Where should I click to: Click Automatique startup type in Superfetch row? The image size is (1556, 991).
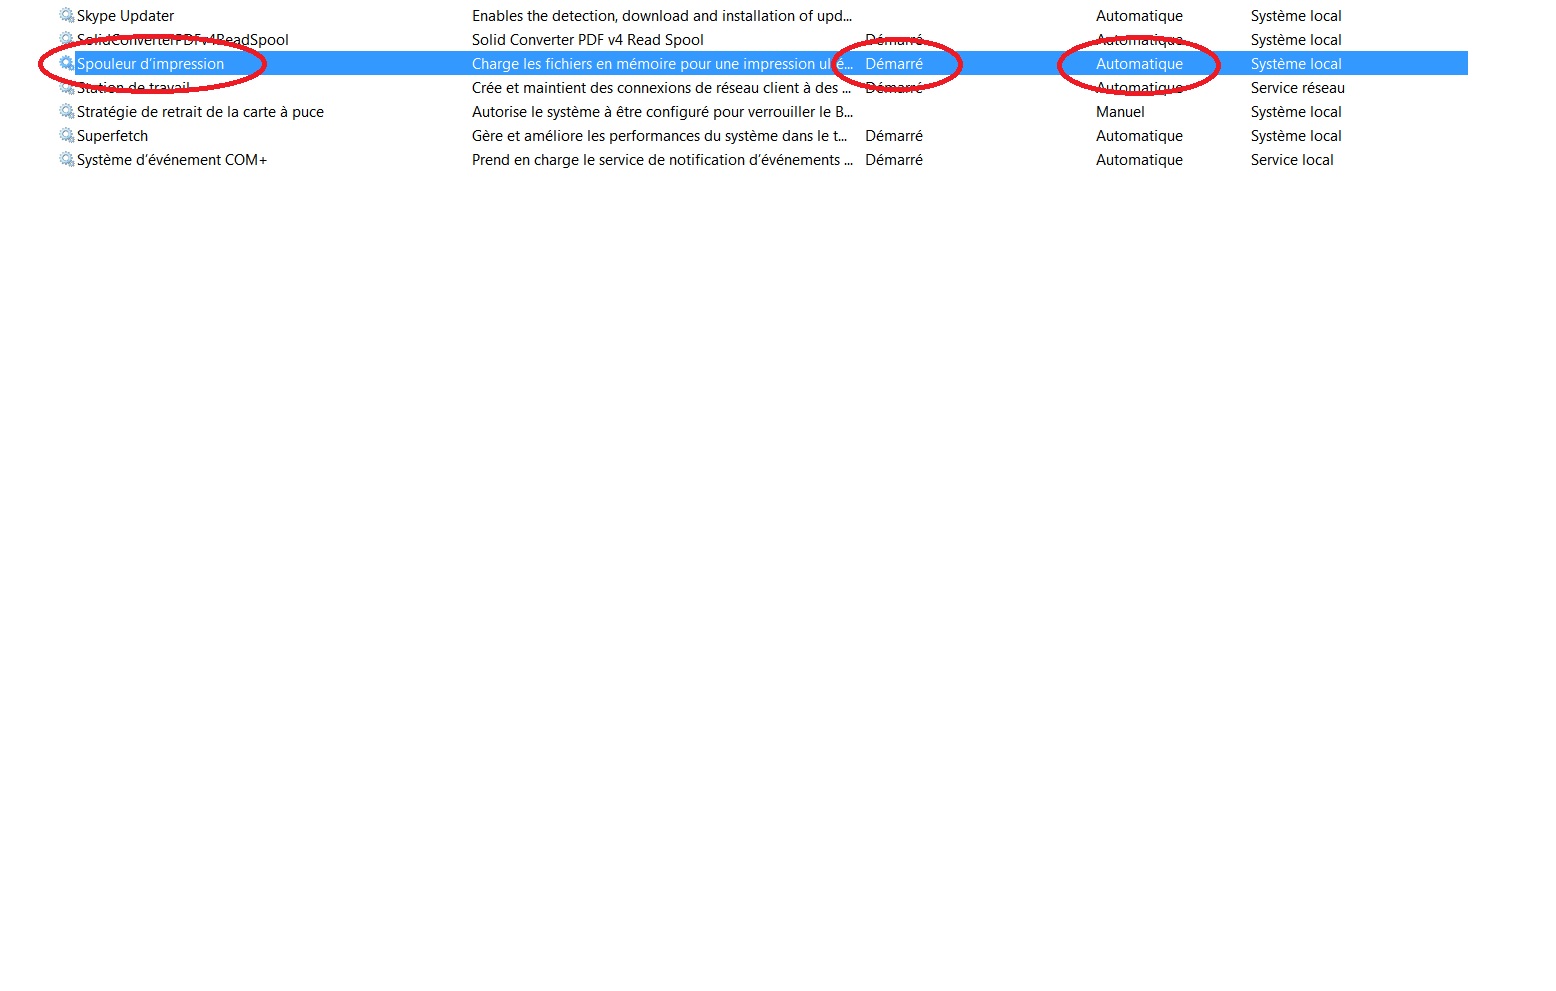coord(1139,136)
